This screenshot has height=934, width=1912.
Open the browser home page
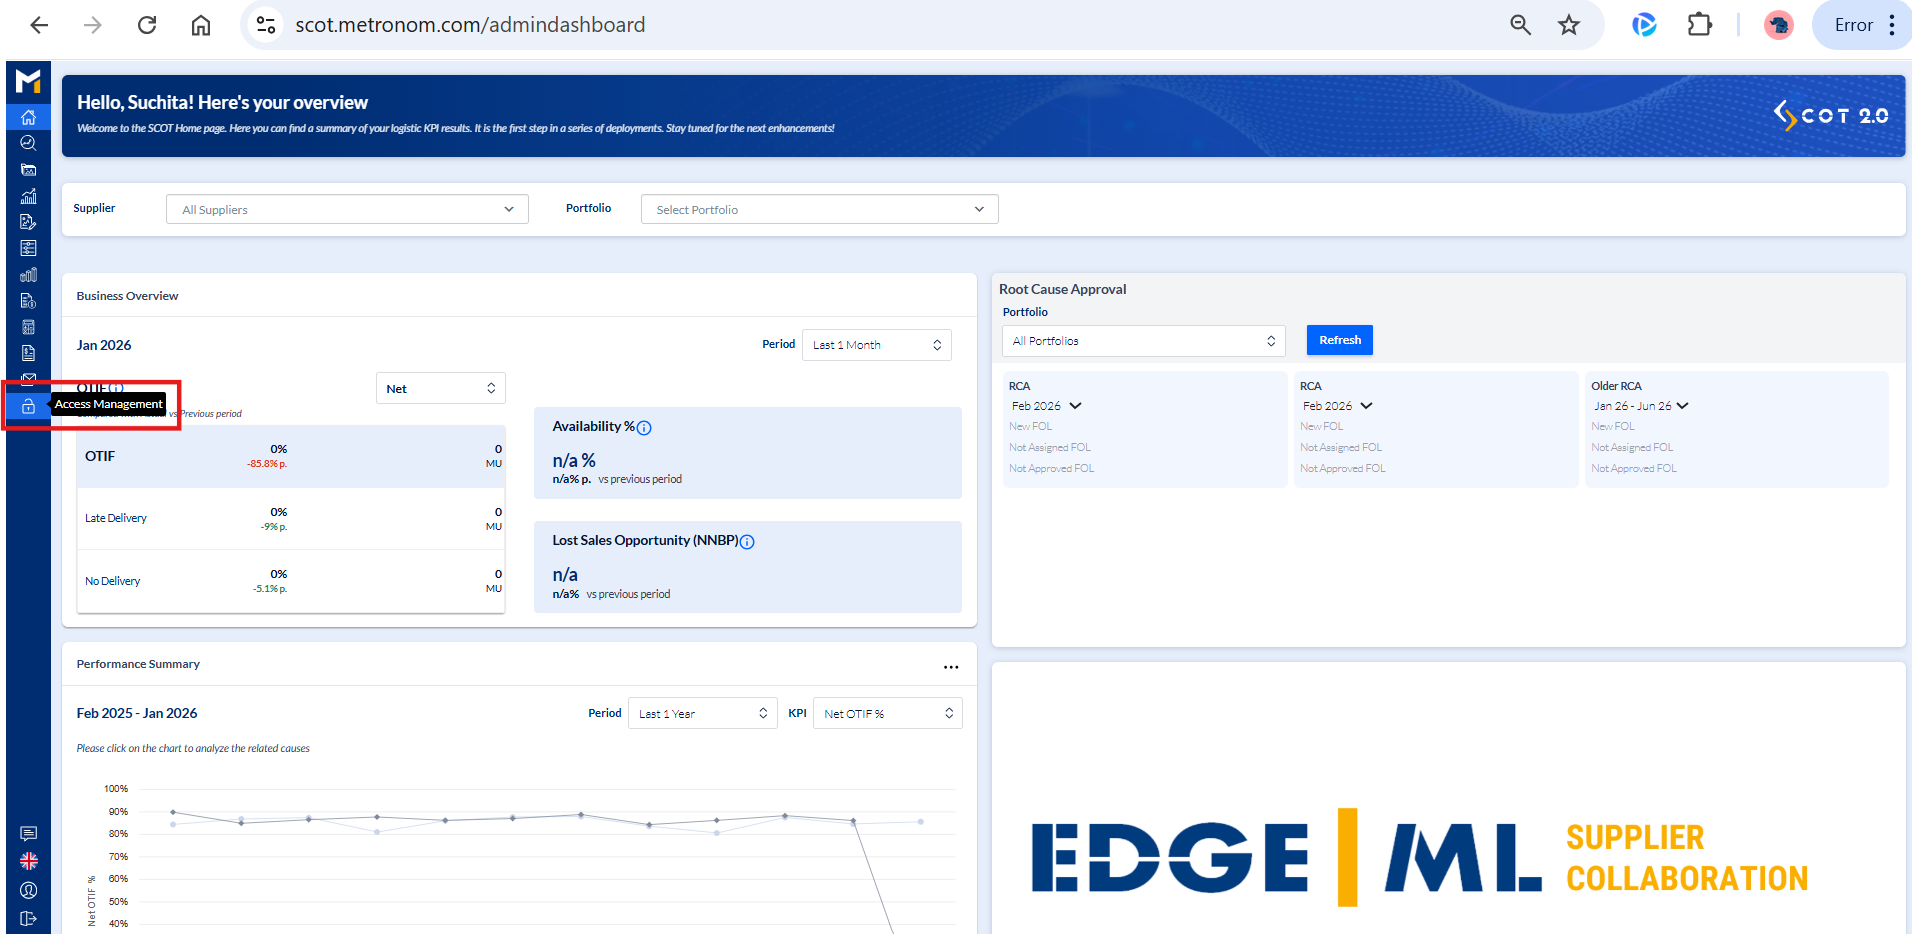tap(201, 25)
